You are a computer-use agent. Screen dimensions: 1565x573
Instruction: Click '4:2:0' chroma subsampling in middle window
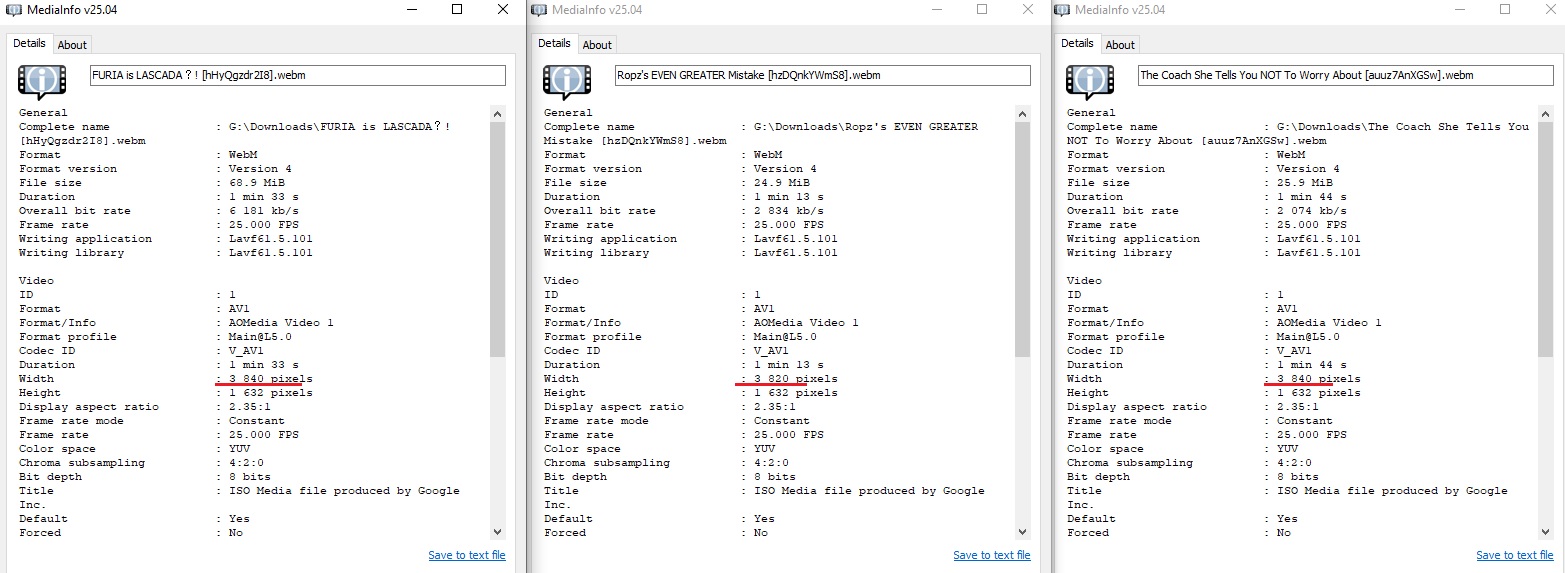[x=771, y=463]
